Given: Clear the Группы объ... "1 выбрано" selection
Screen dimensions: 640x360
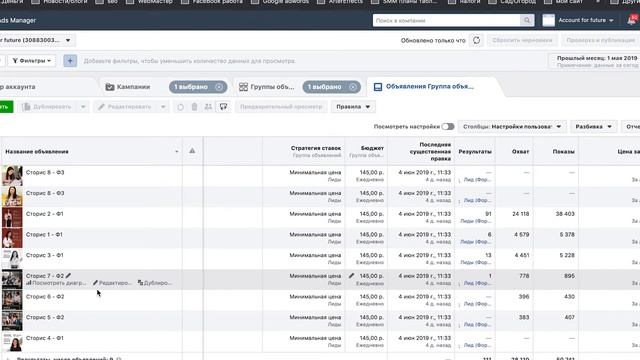Looking at the screenshot, I should pyautogui.click(x=353, y=87).
